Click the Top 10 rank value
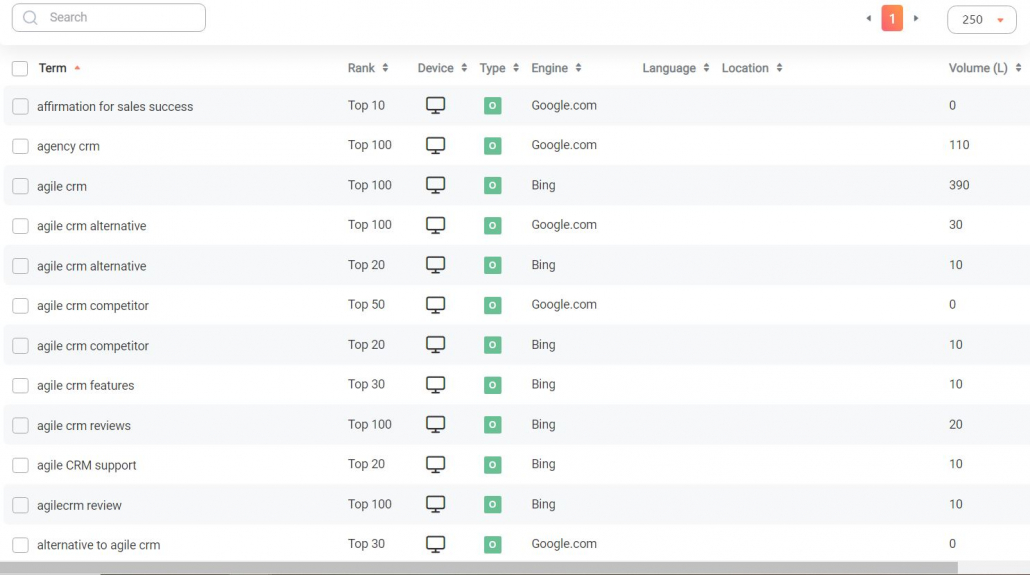Viewport: 1030px width, 575px height. coord(367,105)
